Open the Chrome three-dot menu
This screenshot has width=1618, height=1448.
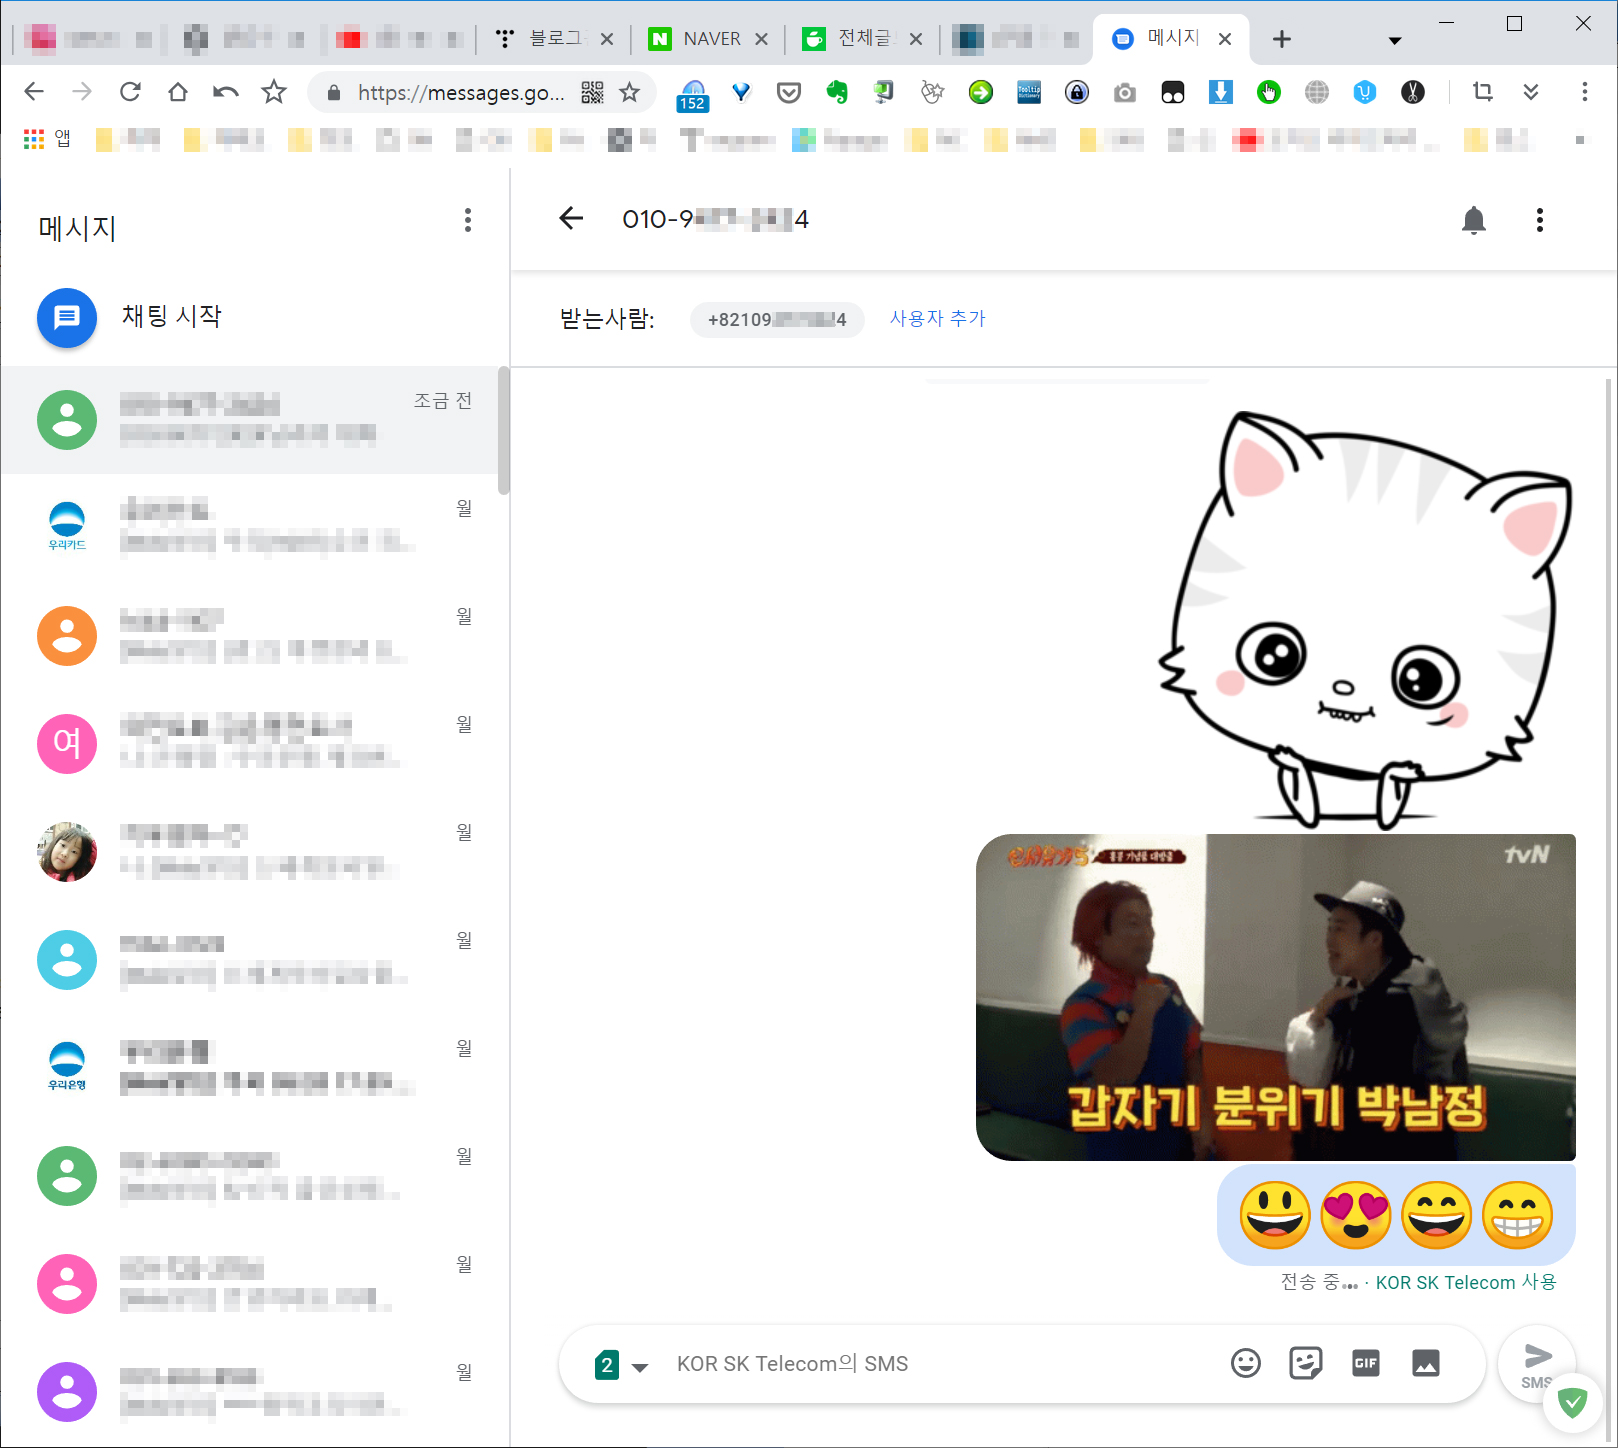click(1585, 92)
